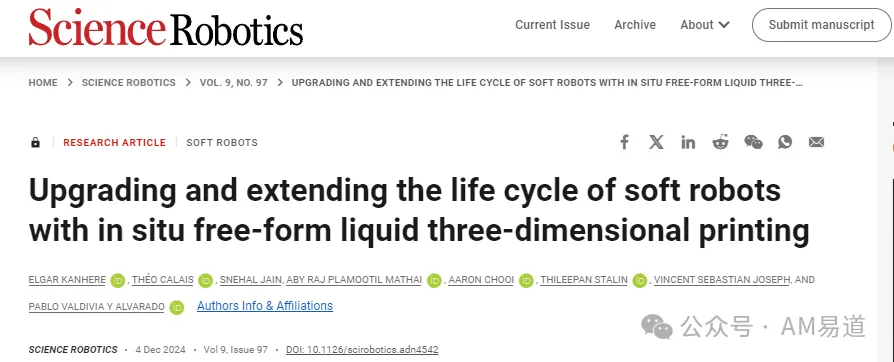894x362 pixels.
Task: Open Pablo Valdivia y Alvarado's ORCID icon
Action: 177,307
